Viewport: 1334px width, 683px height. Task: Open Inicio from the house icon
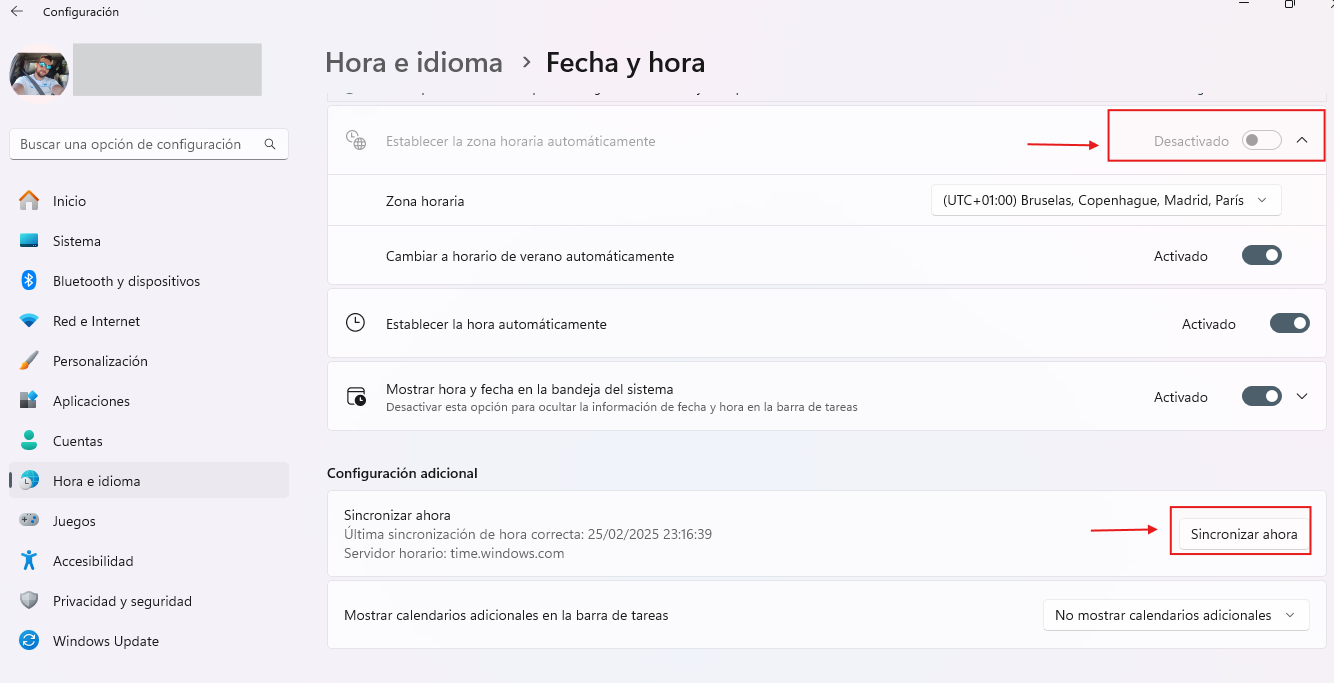(29, 201)
